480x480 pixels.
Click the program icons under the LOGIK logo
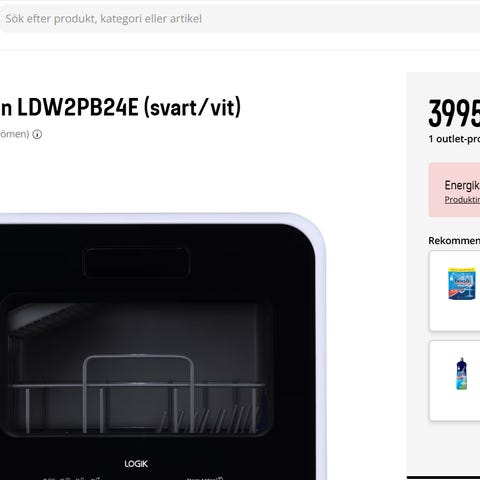(x=69, y=478)
